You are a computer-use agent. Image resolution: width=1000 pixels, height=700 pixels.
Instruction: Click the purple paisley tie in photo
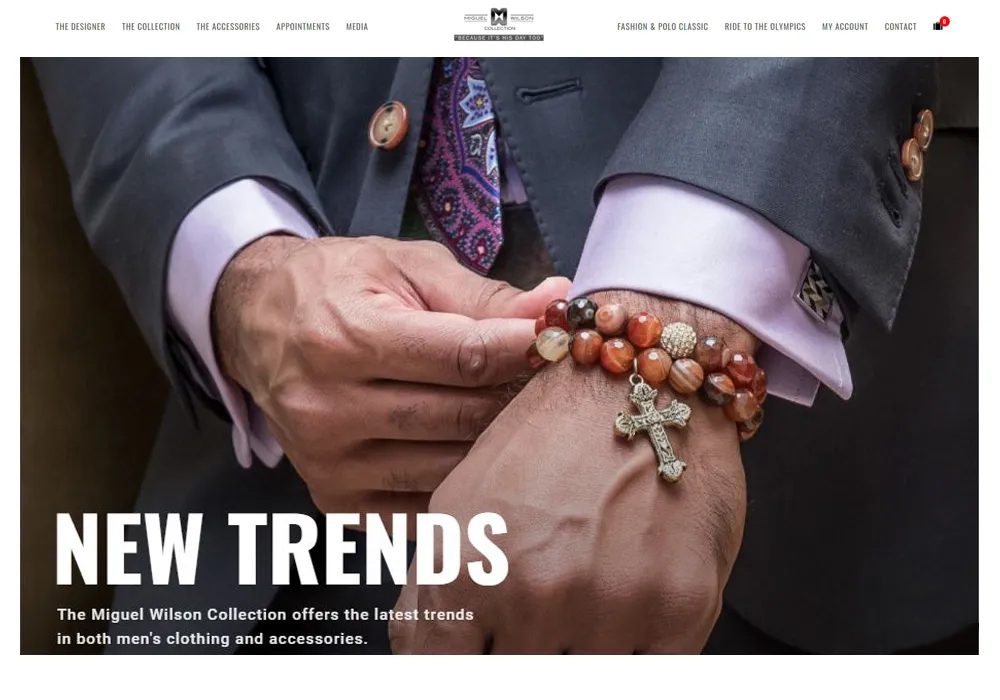460,163
